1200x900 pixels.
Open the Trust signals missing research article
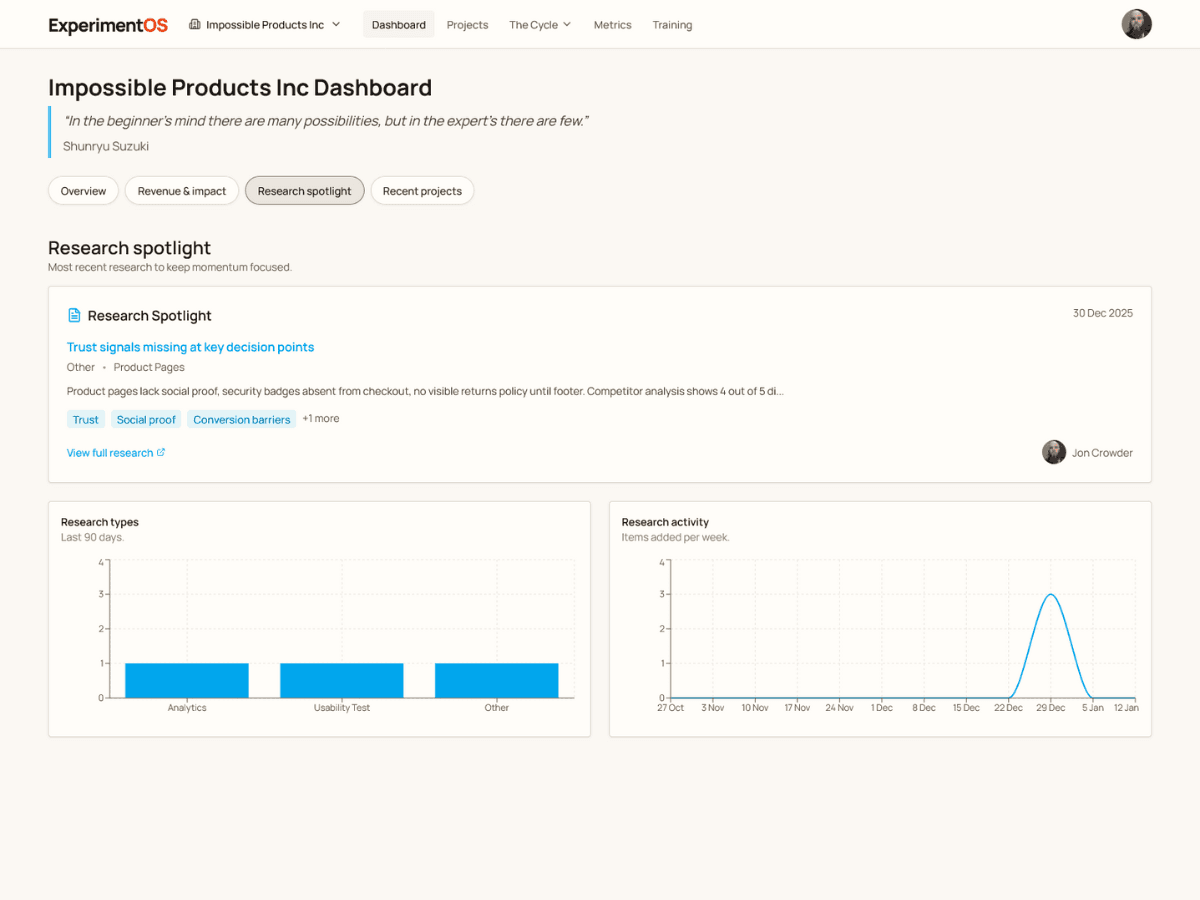190,346
